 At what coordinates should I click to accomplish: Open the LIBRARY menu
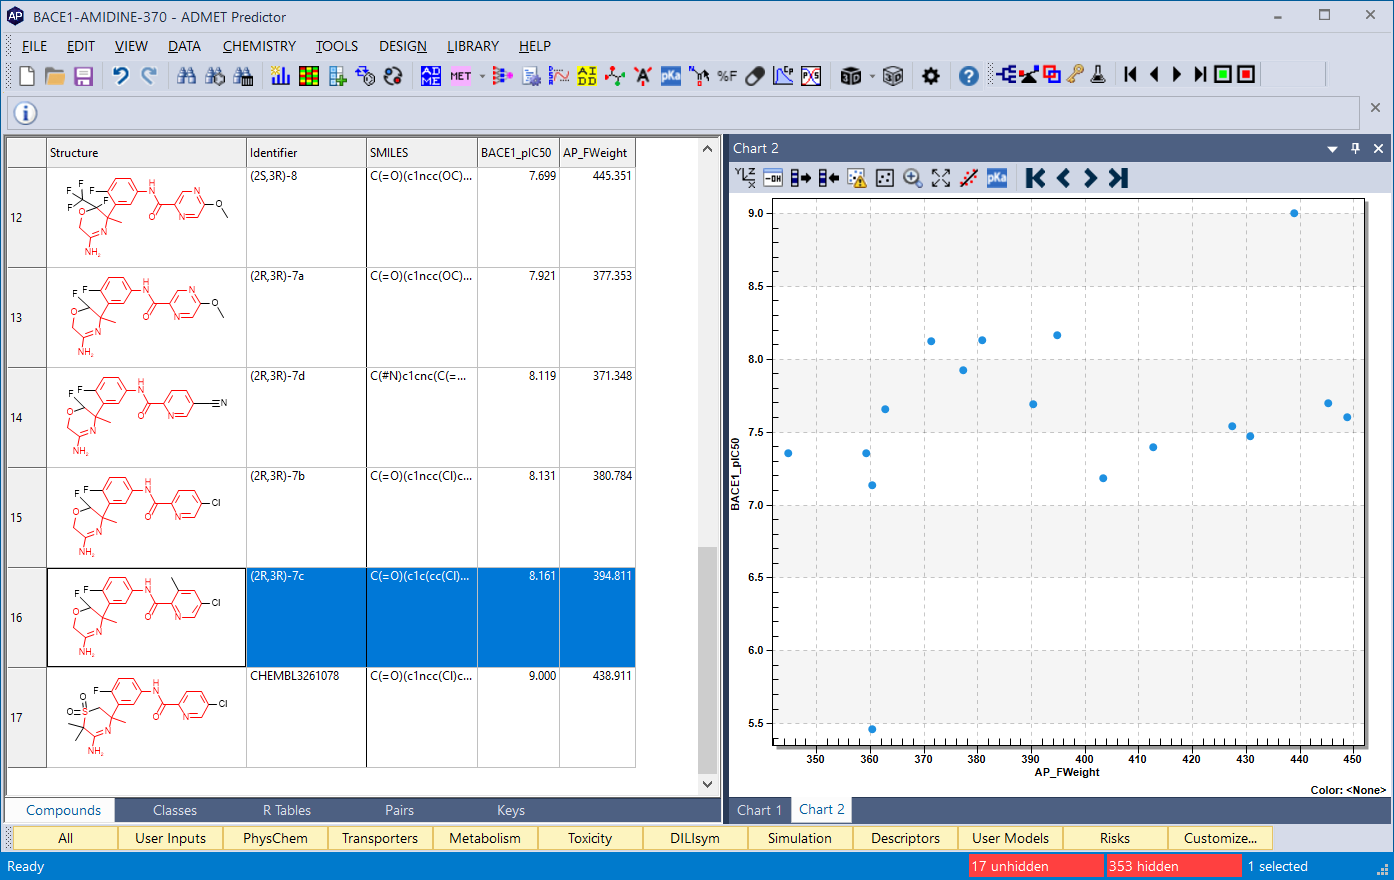click(473, 46)
